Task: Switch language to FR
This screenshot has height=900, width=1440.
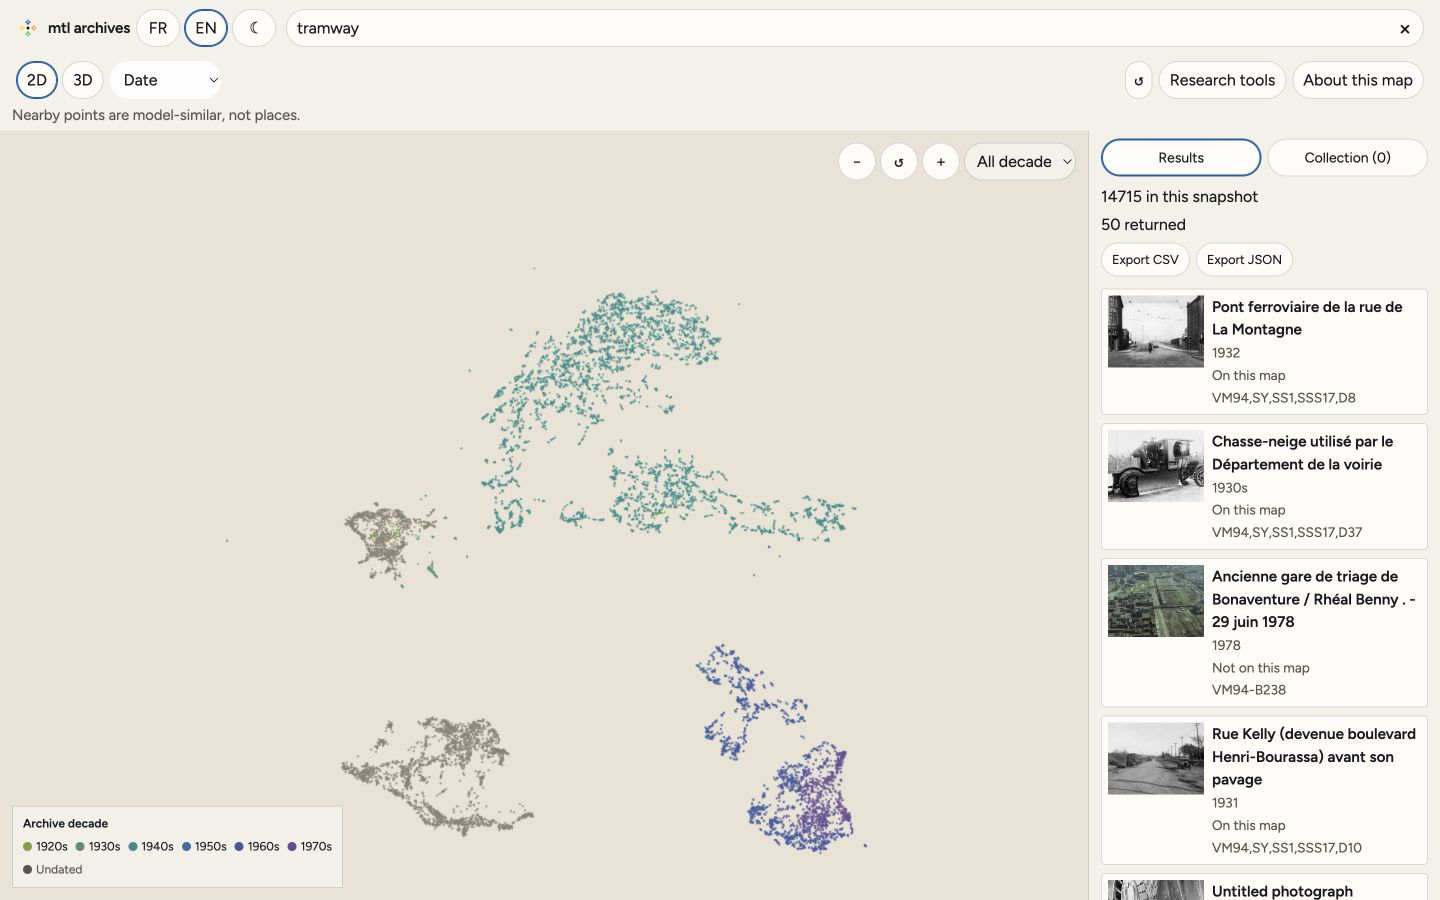Action: 158,28
